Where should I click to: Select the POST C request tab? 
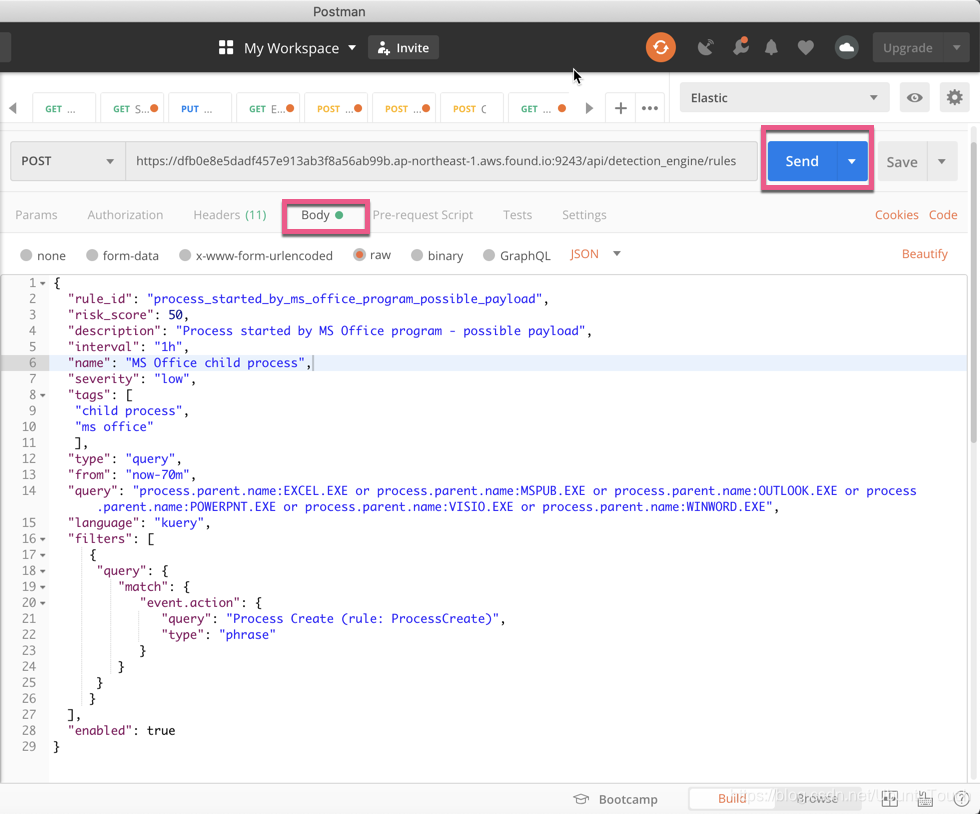tap(471, 108)
